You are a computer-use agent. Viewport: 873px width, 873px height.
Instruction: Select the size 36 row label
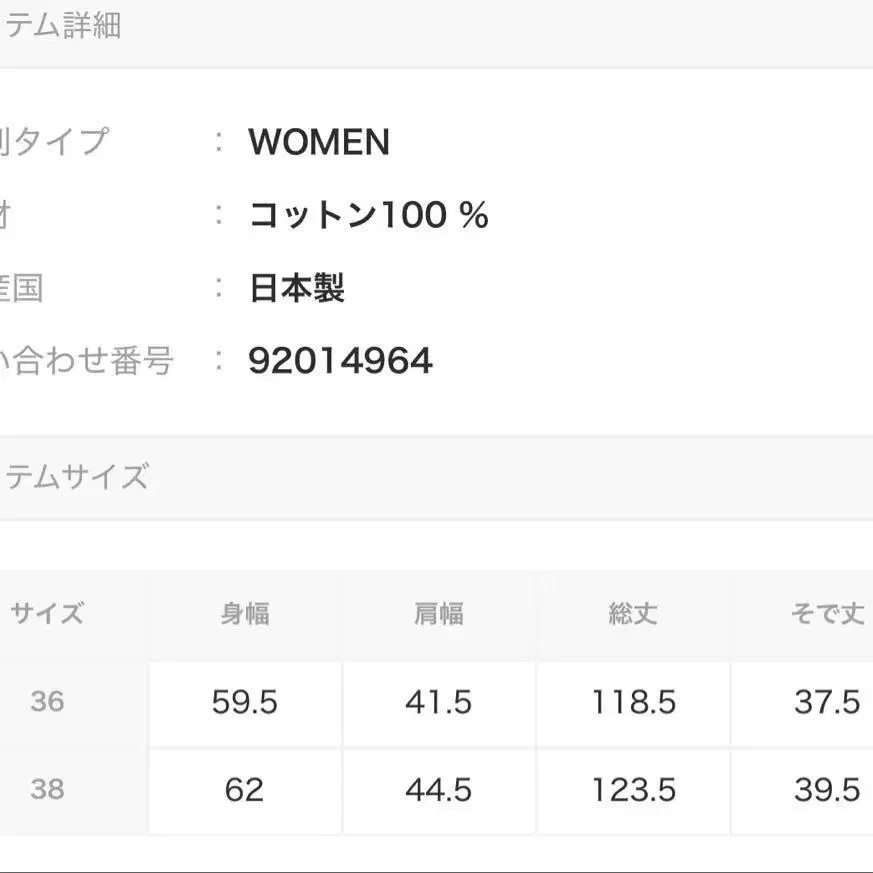tap(47, 702)
